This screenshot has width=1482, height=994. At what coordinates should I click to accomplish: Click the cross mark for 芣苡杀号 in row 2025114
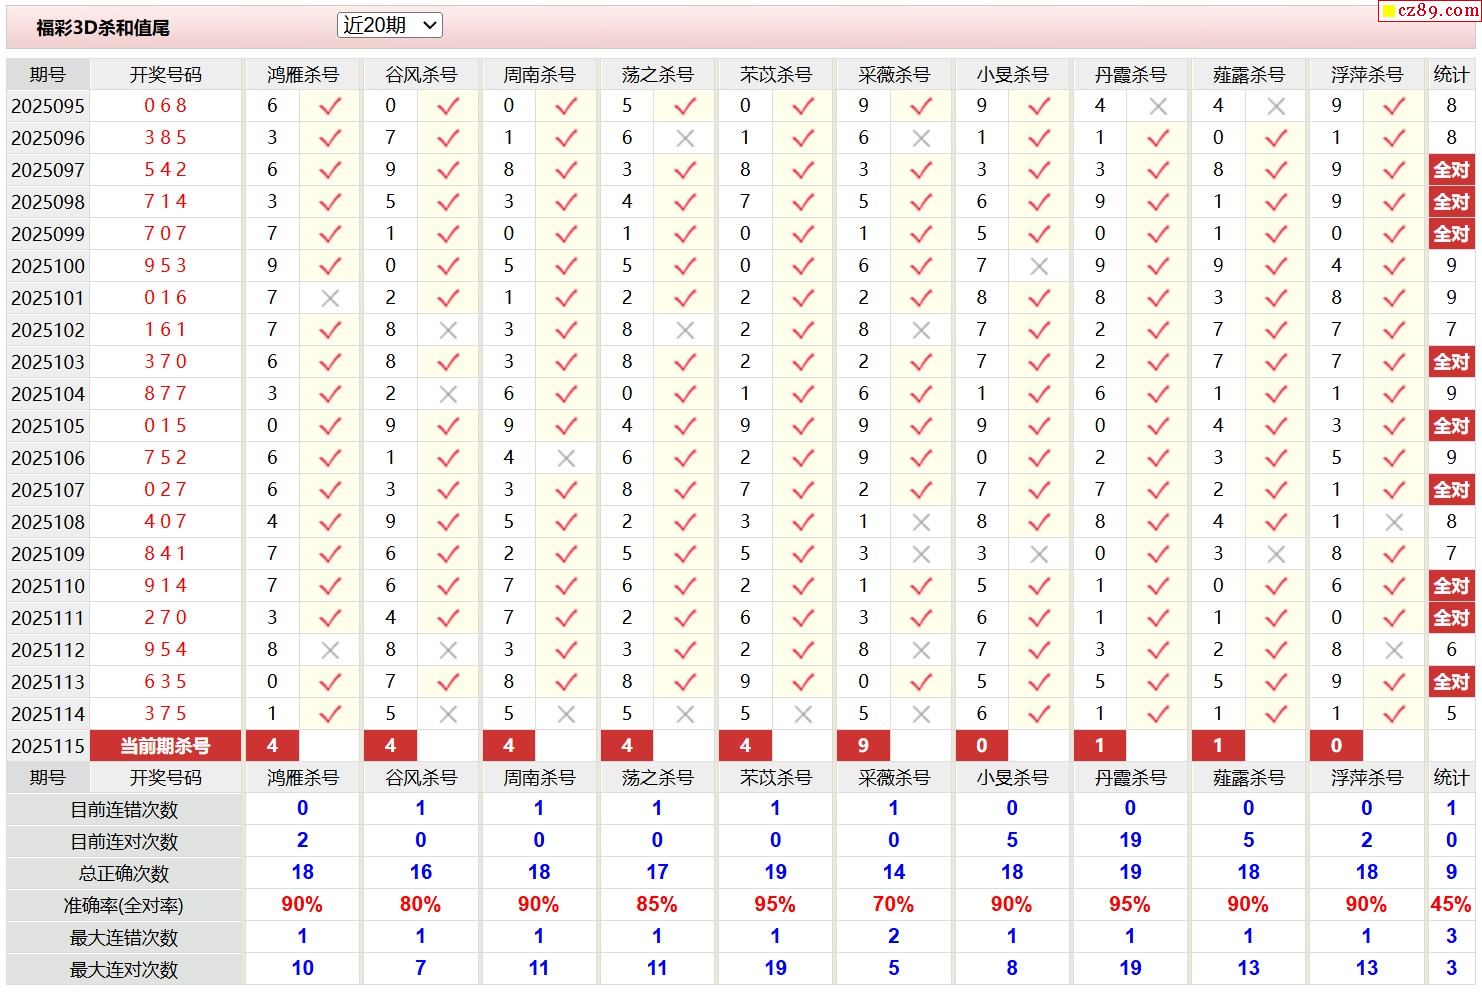[x=803, y=714]
